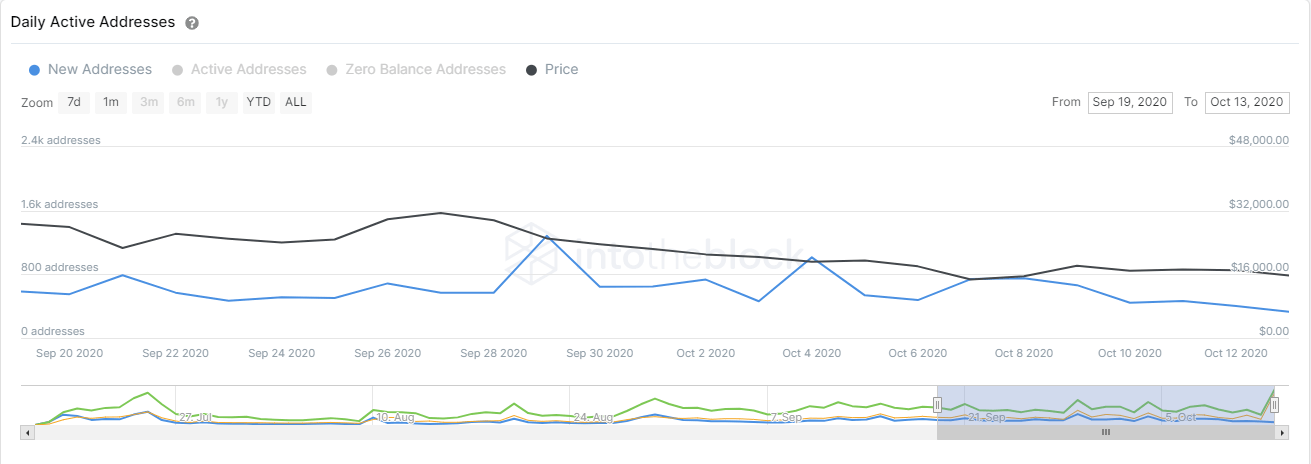The height and width of the screenshot is (464, 1311).
Task: Click the navigator scrollbar thumb grip
Action: coord(1106,432)
